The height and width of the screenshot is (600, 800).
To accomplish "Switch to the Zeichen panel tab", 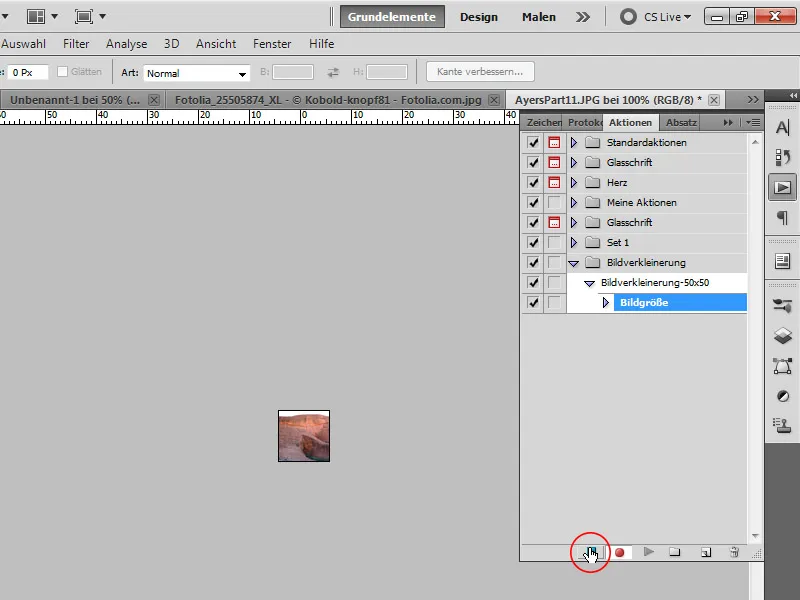I will 543,122.
